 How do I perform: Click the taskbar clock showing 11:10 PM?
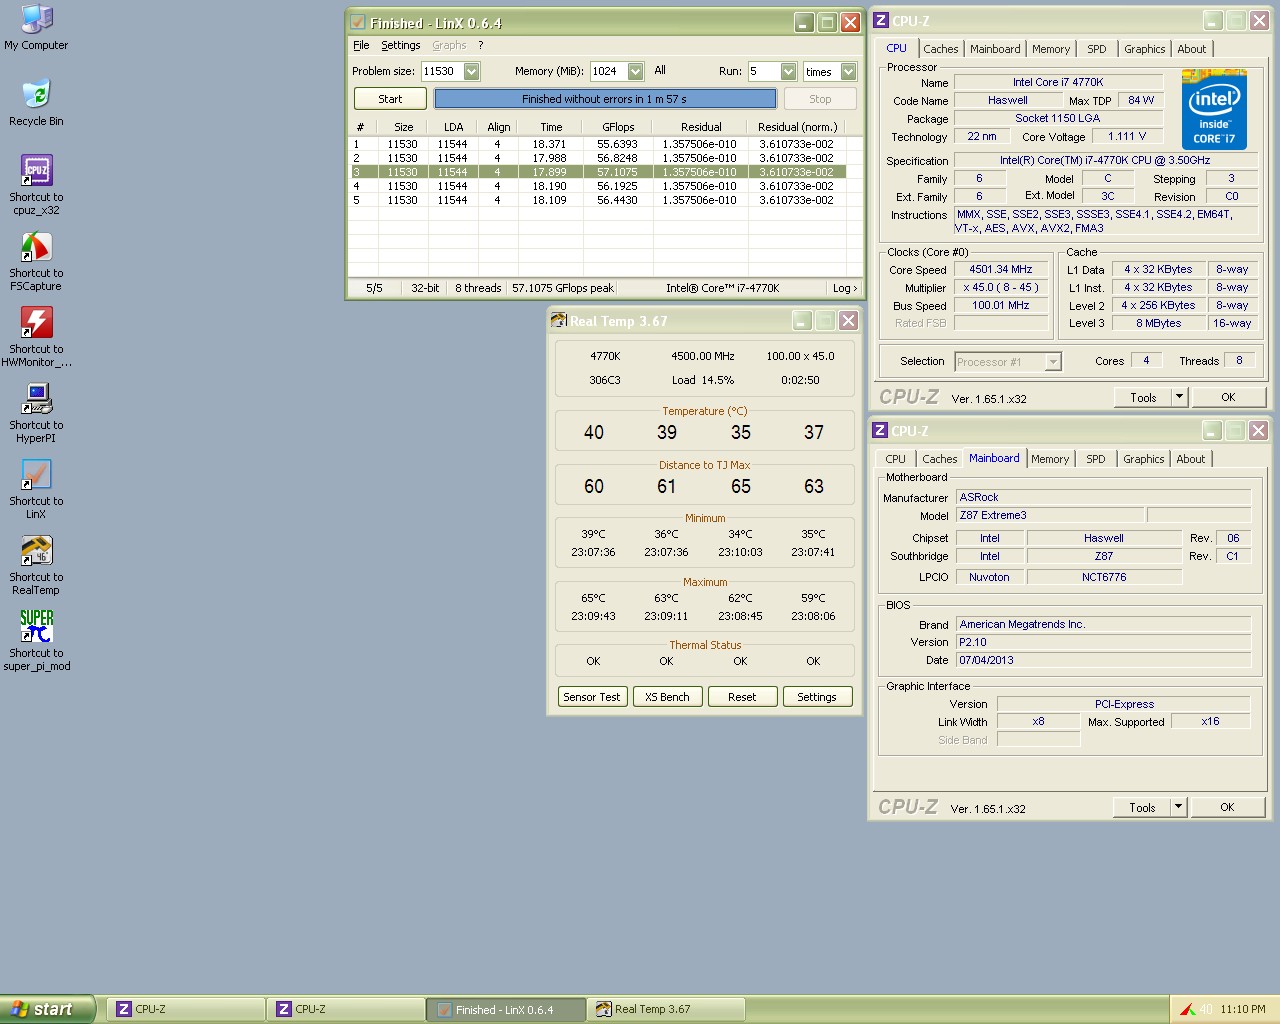[1243, 1009]
